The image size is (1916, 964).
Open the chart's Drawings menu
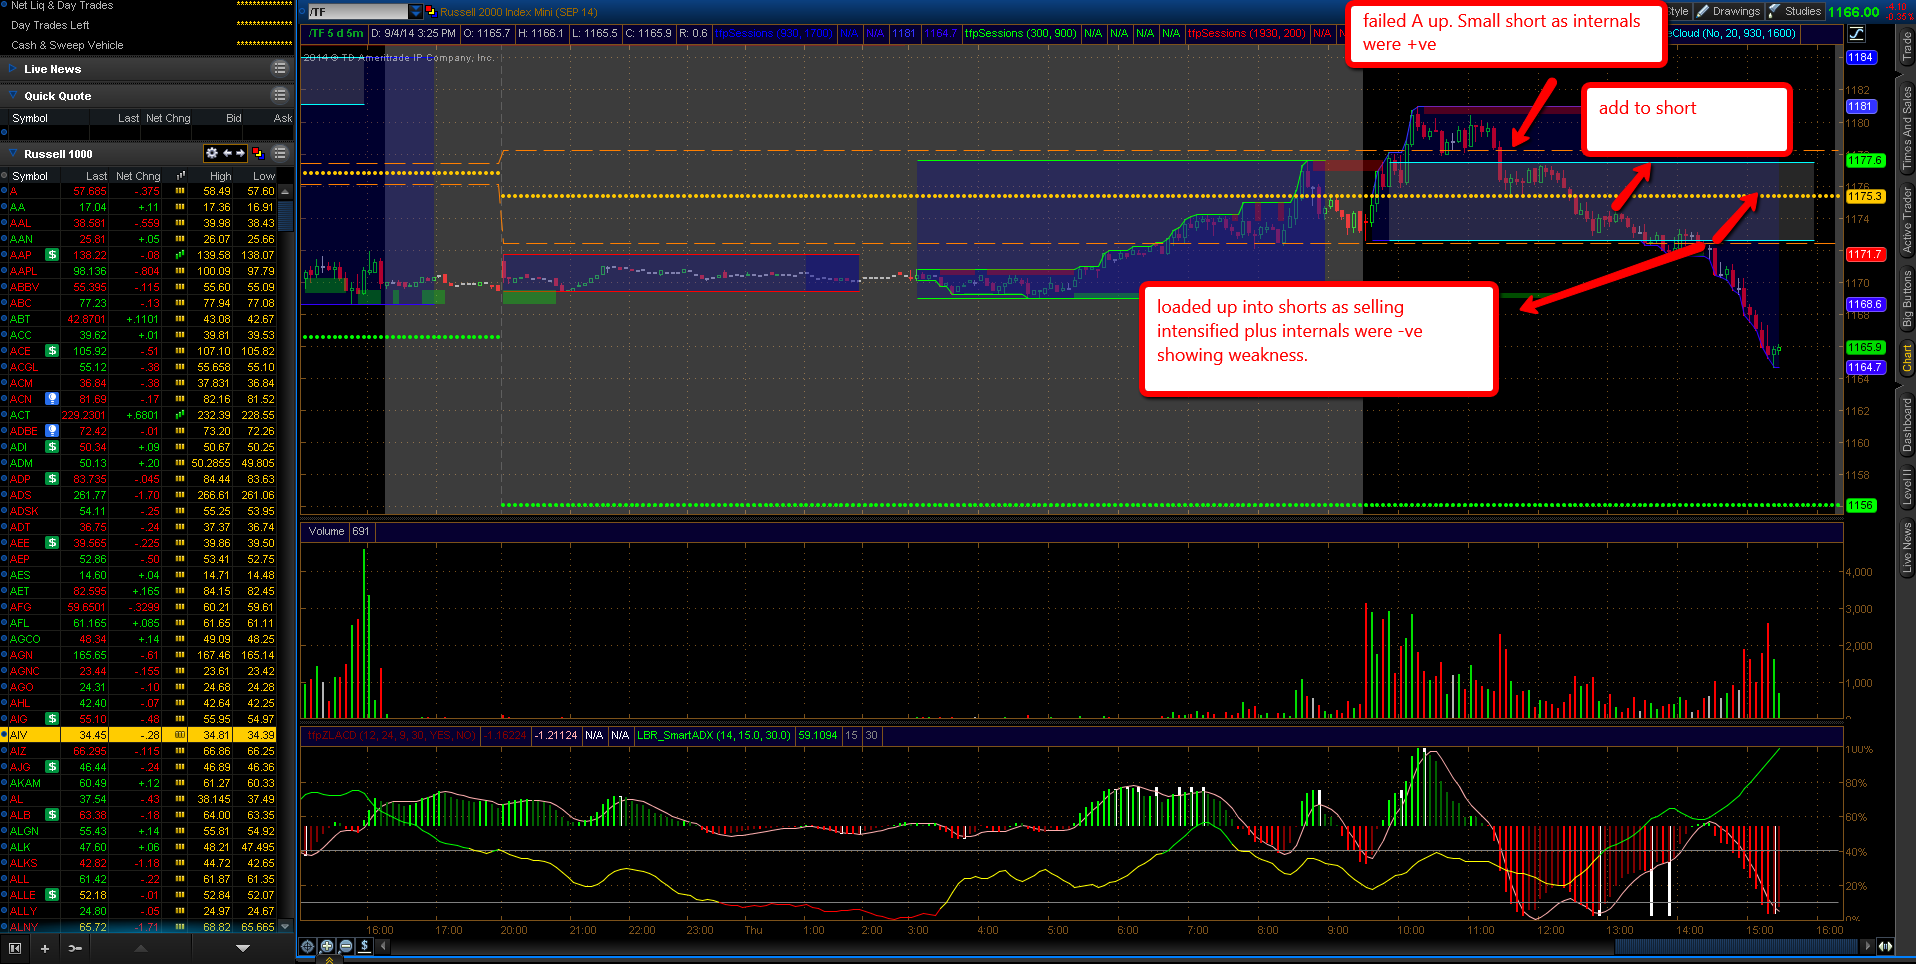click(x=1729, y=11)
